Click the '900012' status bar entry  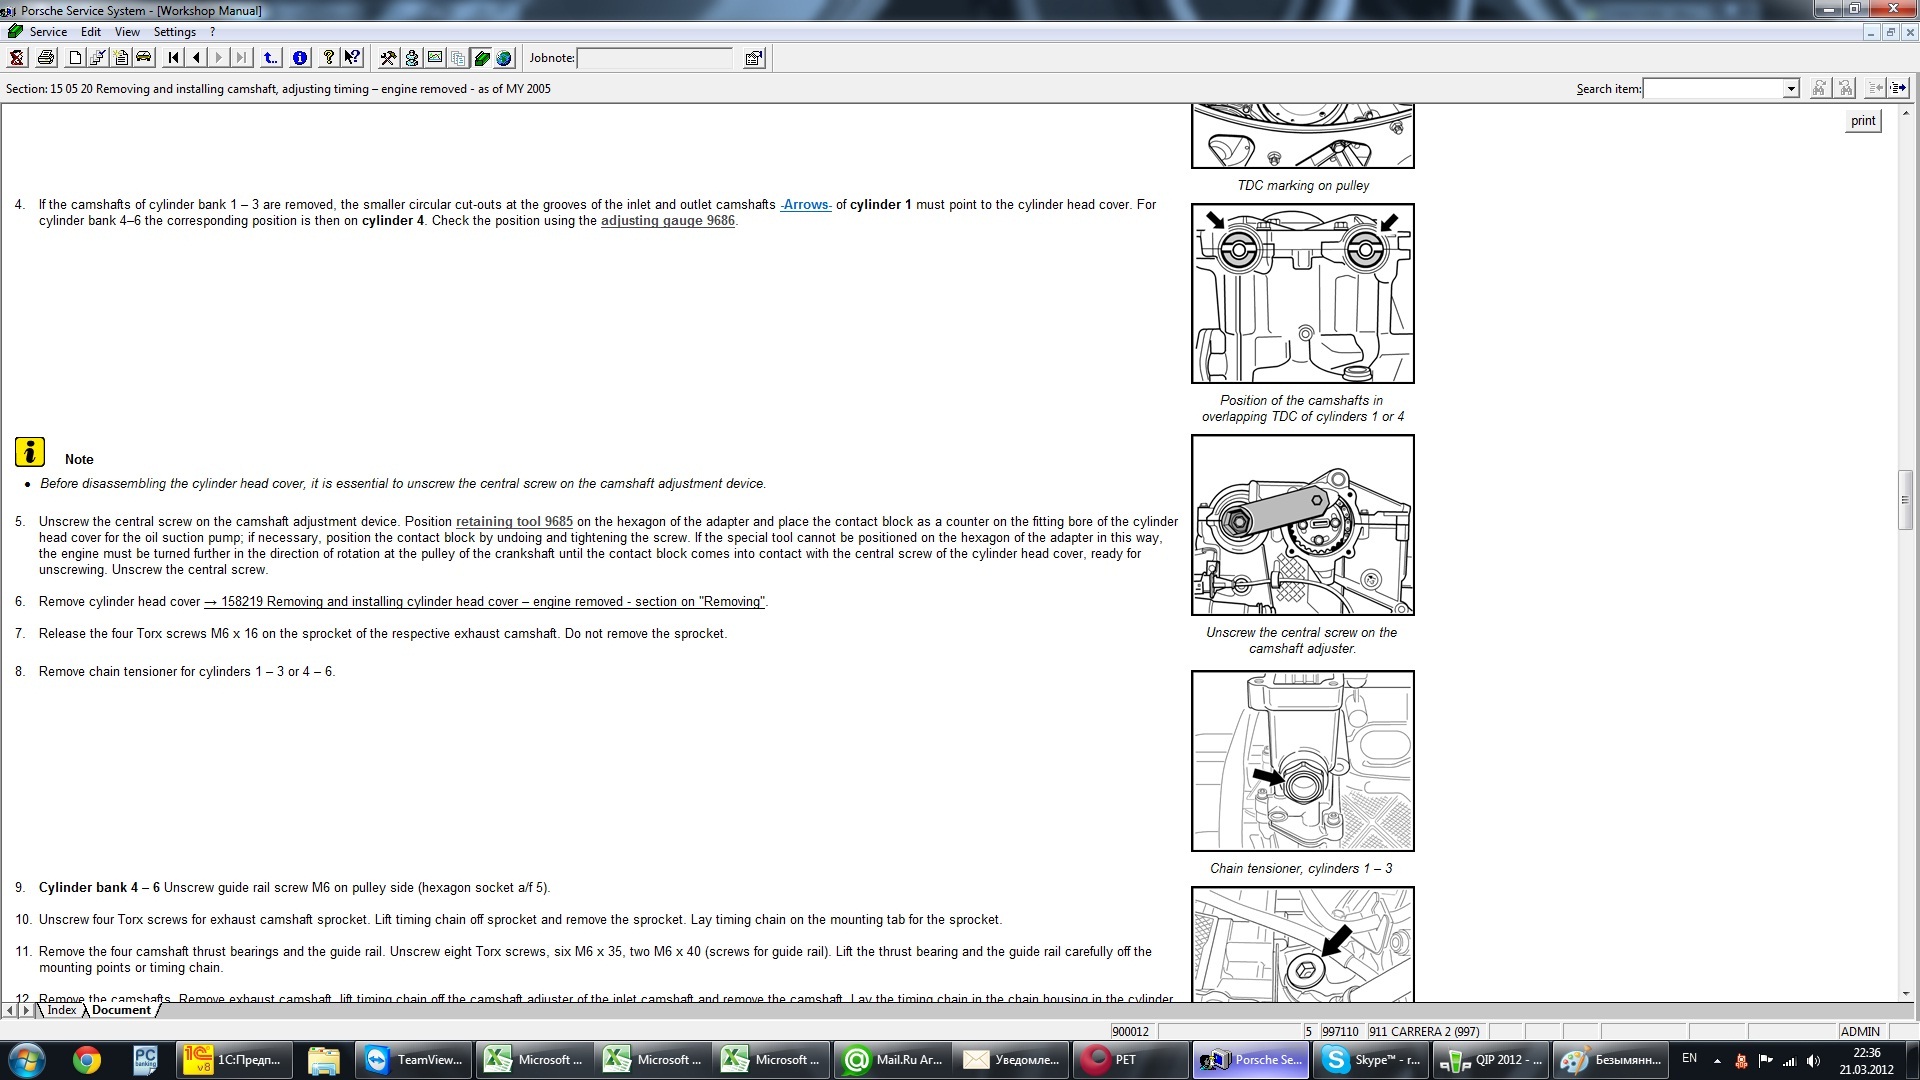coord(1131,1032)
